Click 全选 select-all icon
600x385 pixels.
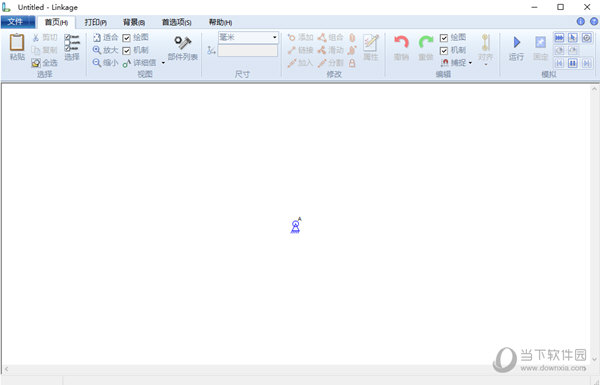pyautogui.click(x=36, y=63)
